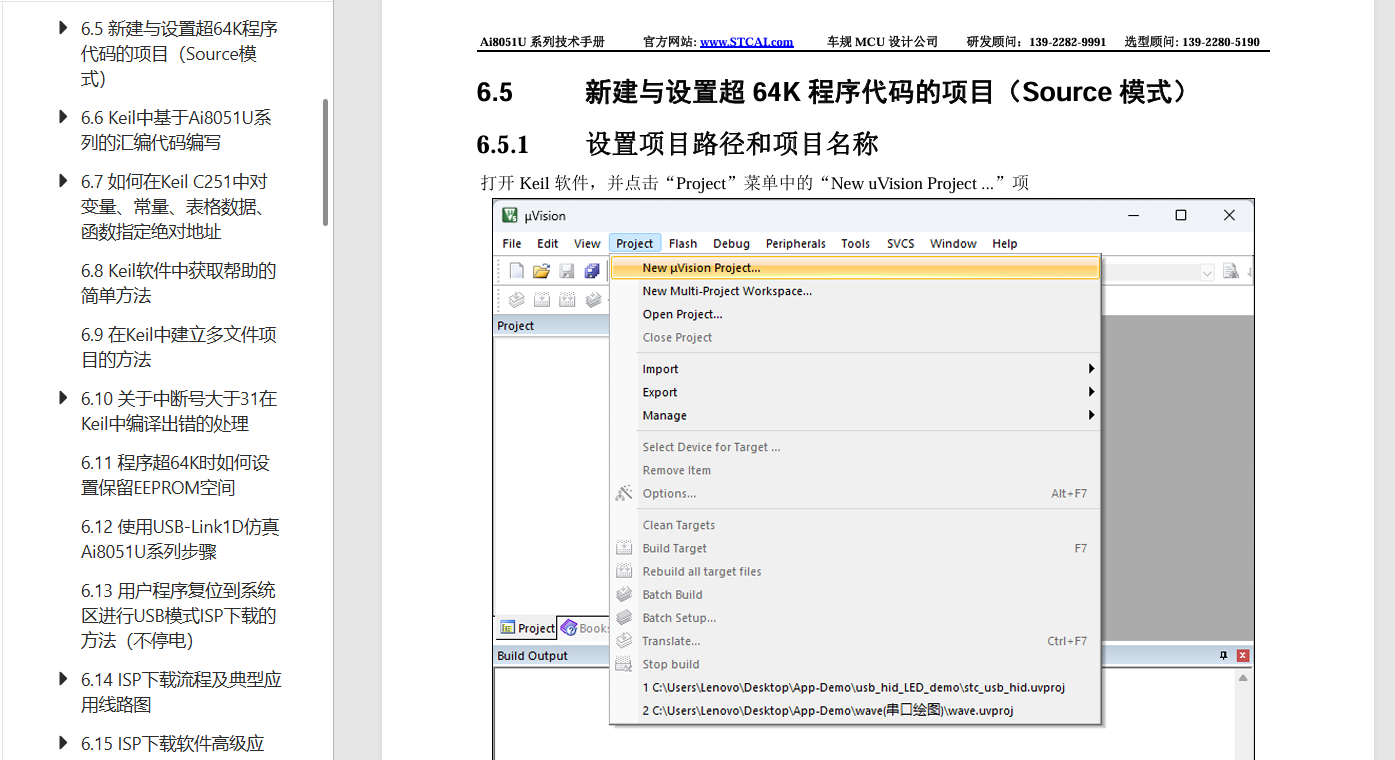The image size is (1395, 760).
Task: Click the Save All toolbar icon
Action: pos(592,271)
